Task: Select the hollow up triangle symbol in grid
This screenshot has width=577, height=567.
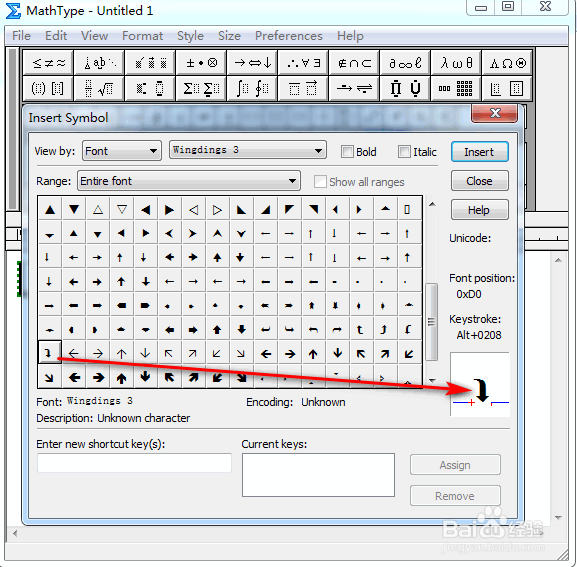Action: click(98, 210)
